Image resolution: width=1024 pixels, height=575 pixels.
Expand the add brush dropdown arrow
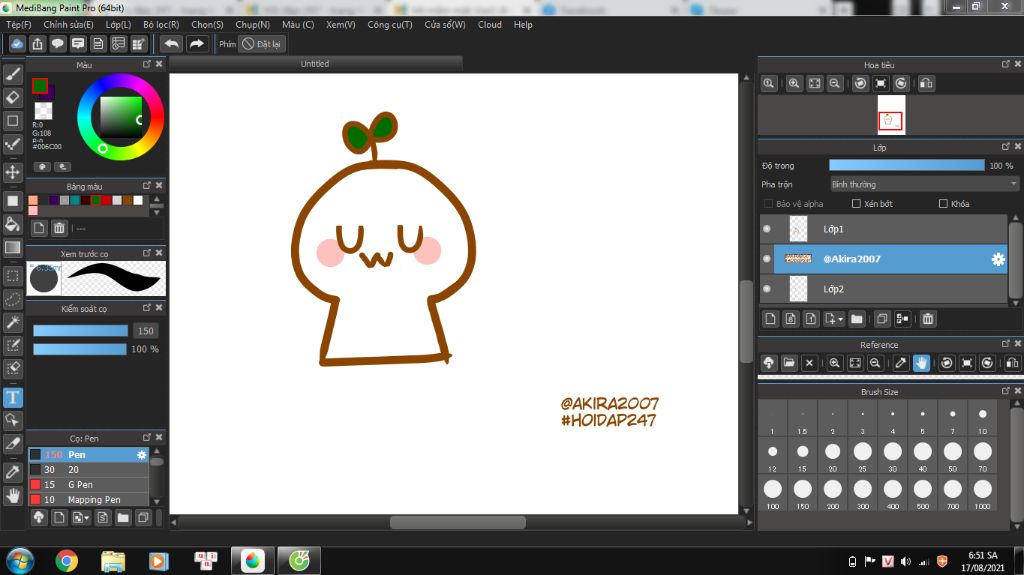(87, 518)
